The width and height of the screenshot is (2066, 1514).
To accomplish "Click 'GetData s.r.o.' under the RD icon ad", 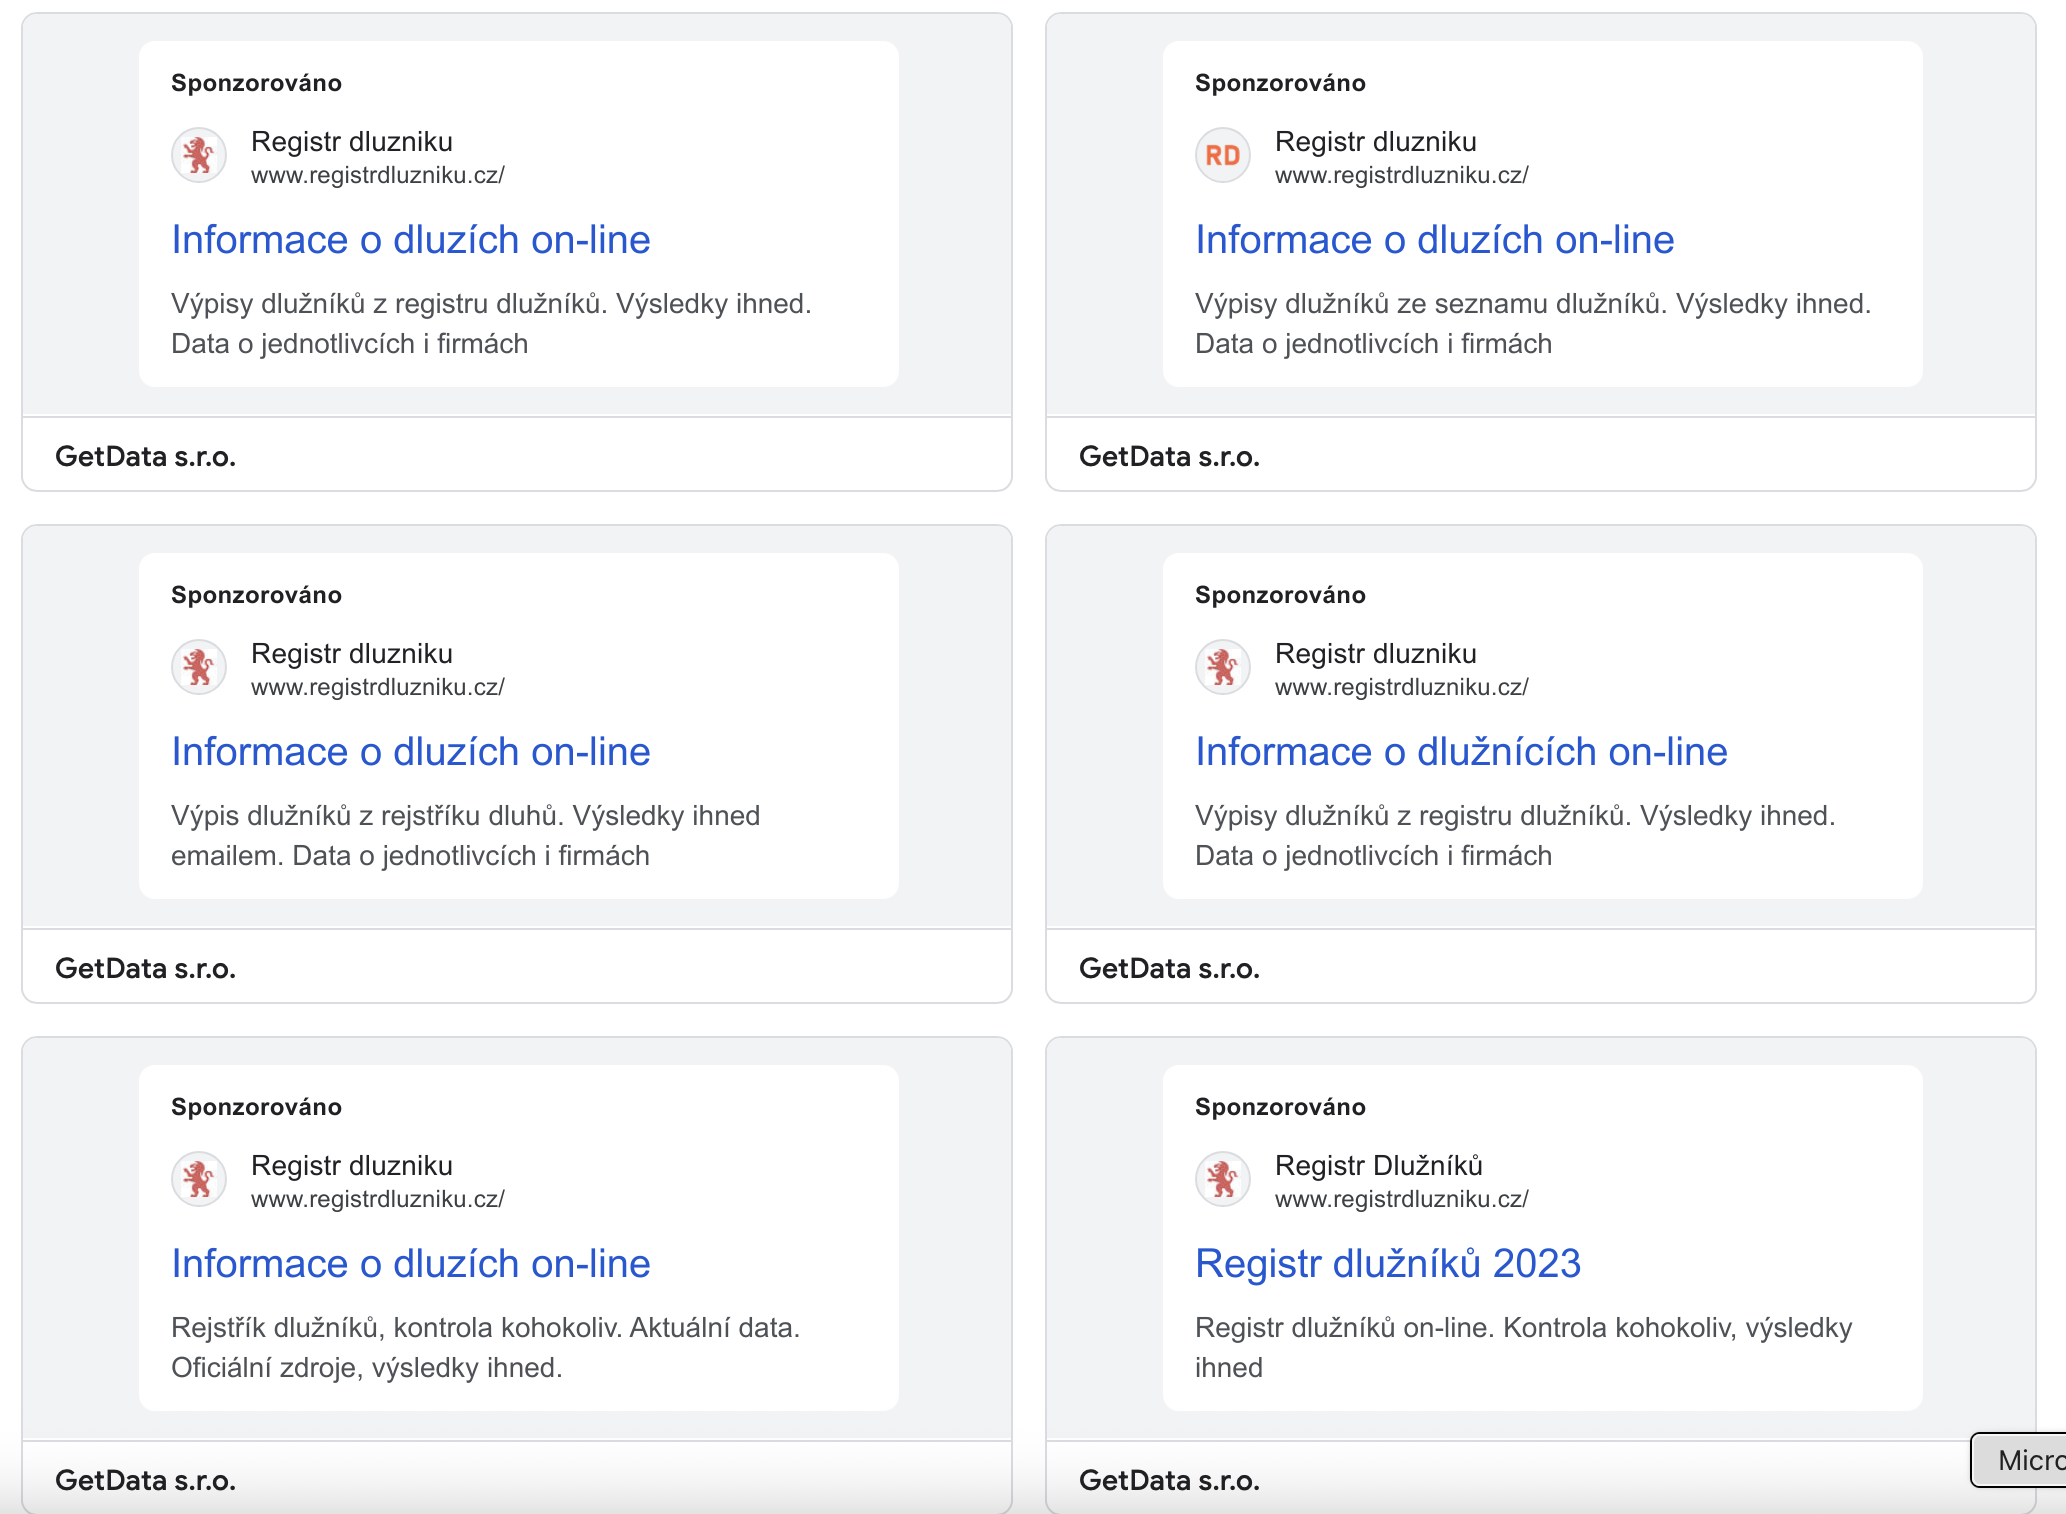I will [1169, 456].
